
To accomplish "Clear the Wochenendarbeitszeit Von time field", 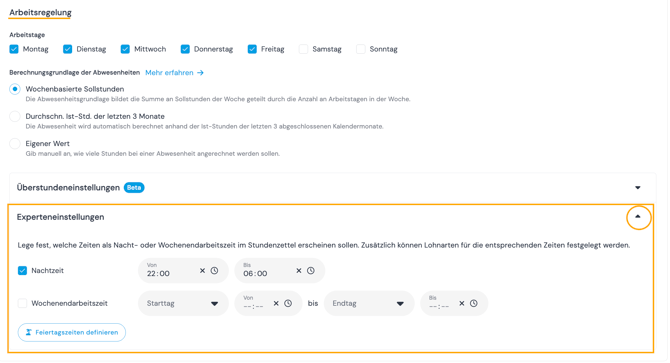I will point(276,304).
